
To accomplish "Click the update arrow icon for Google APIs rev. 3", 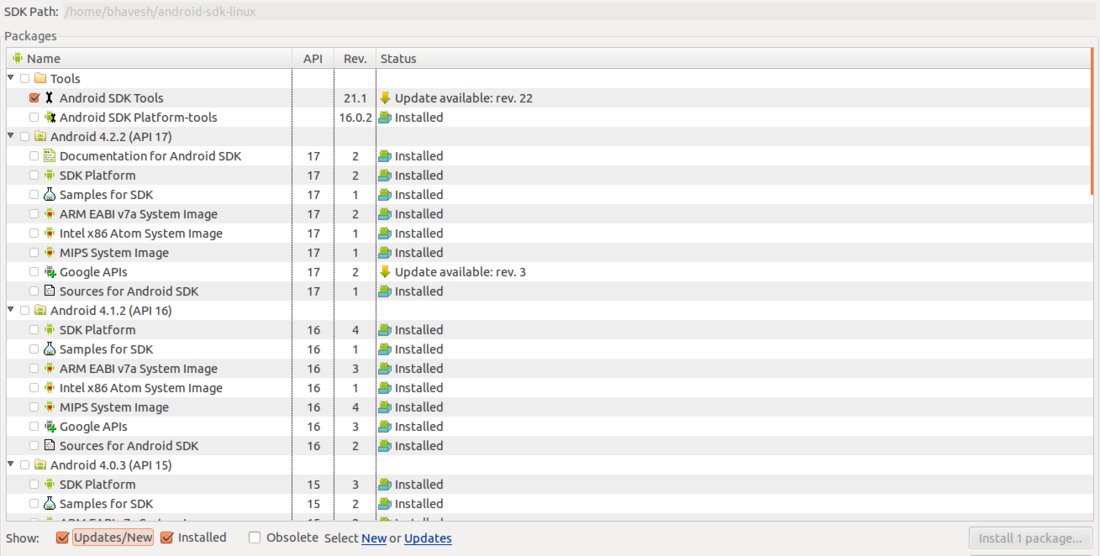I will point(384,272).
